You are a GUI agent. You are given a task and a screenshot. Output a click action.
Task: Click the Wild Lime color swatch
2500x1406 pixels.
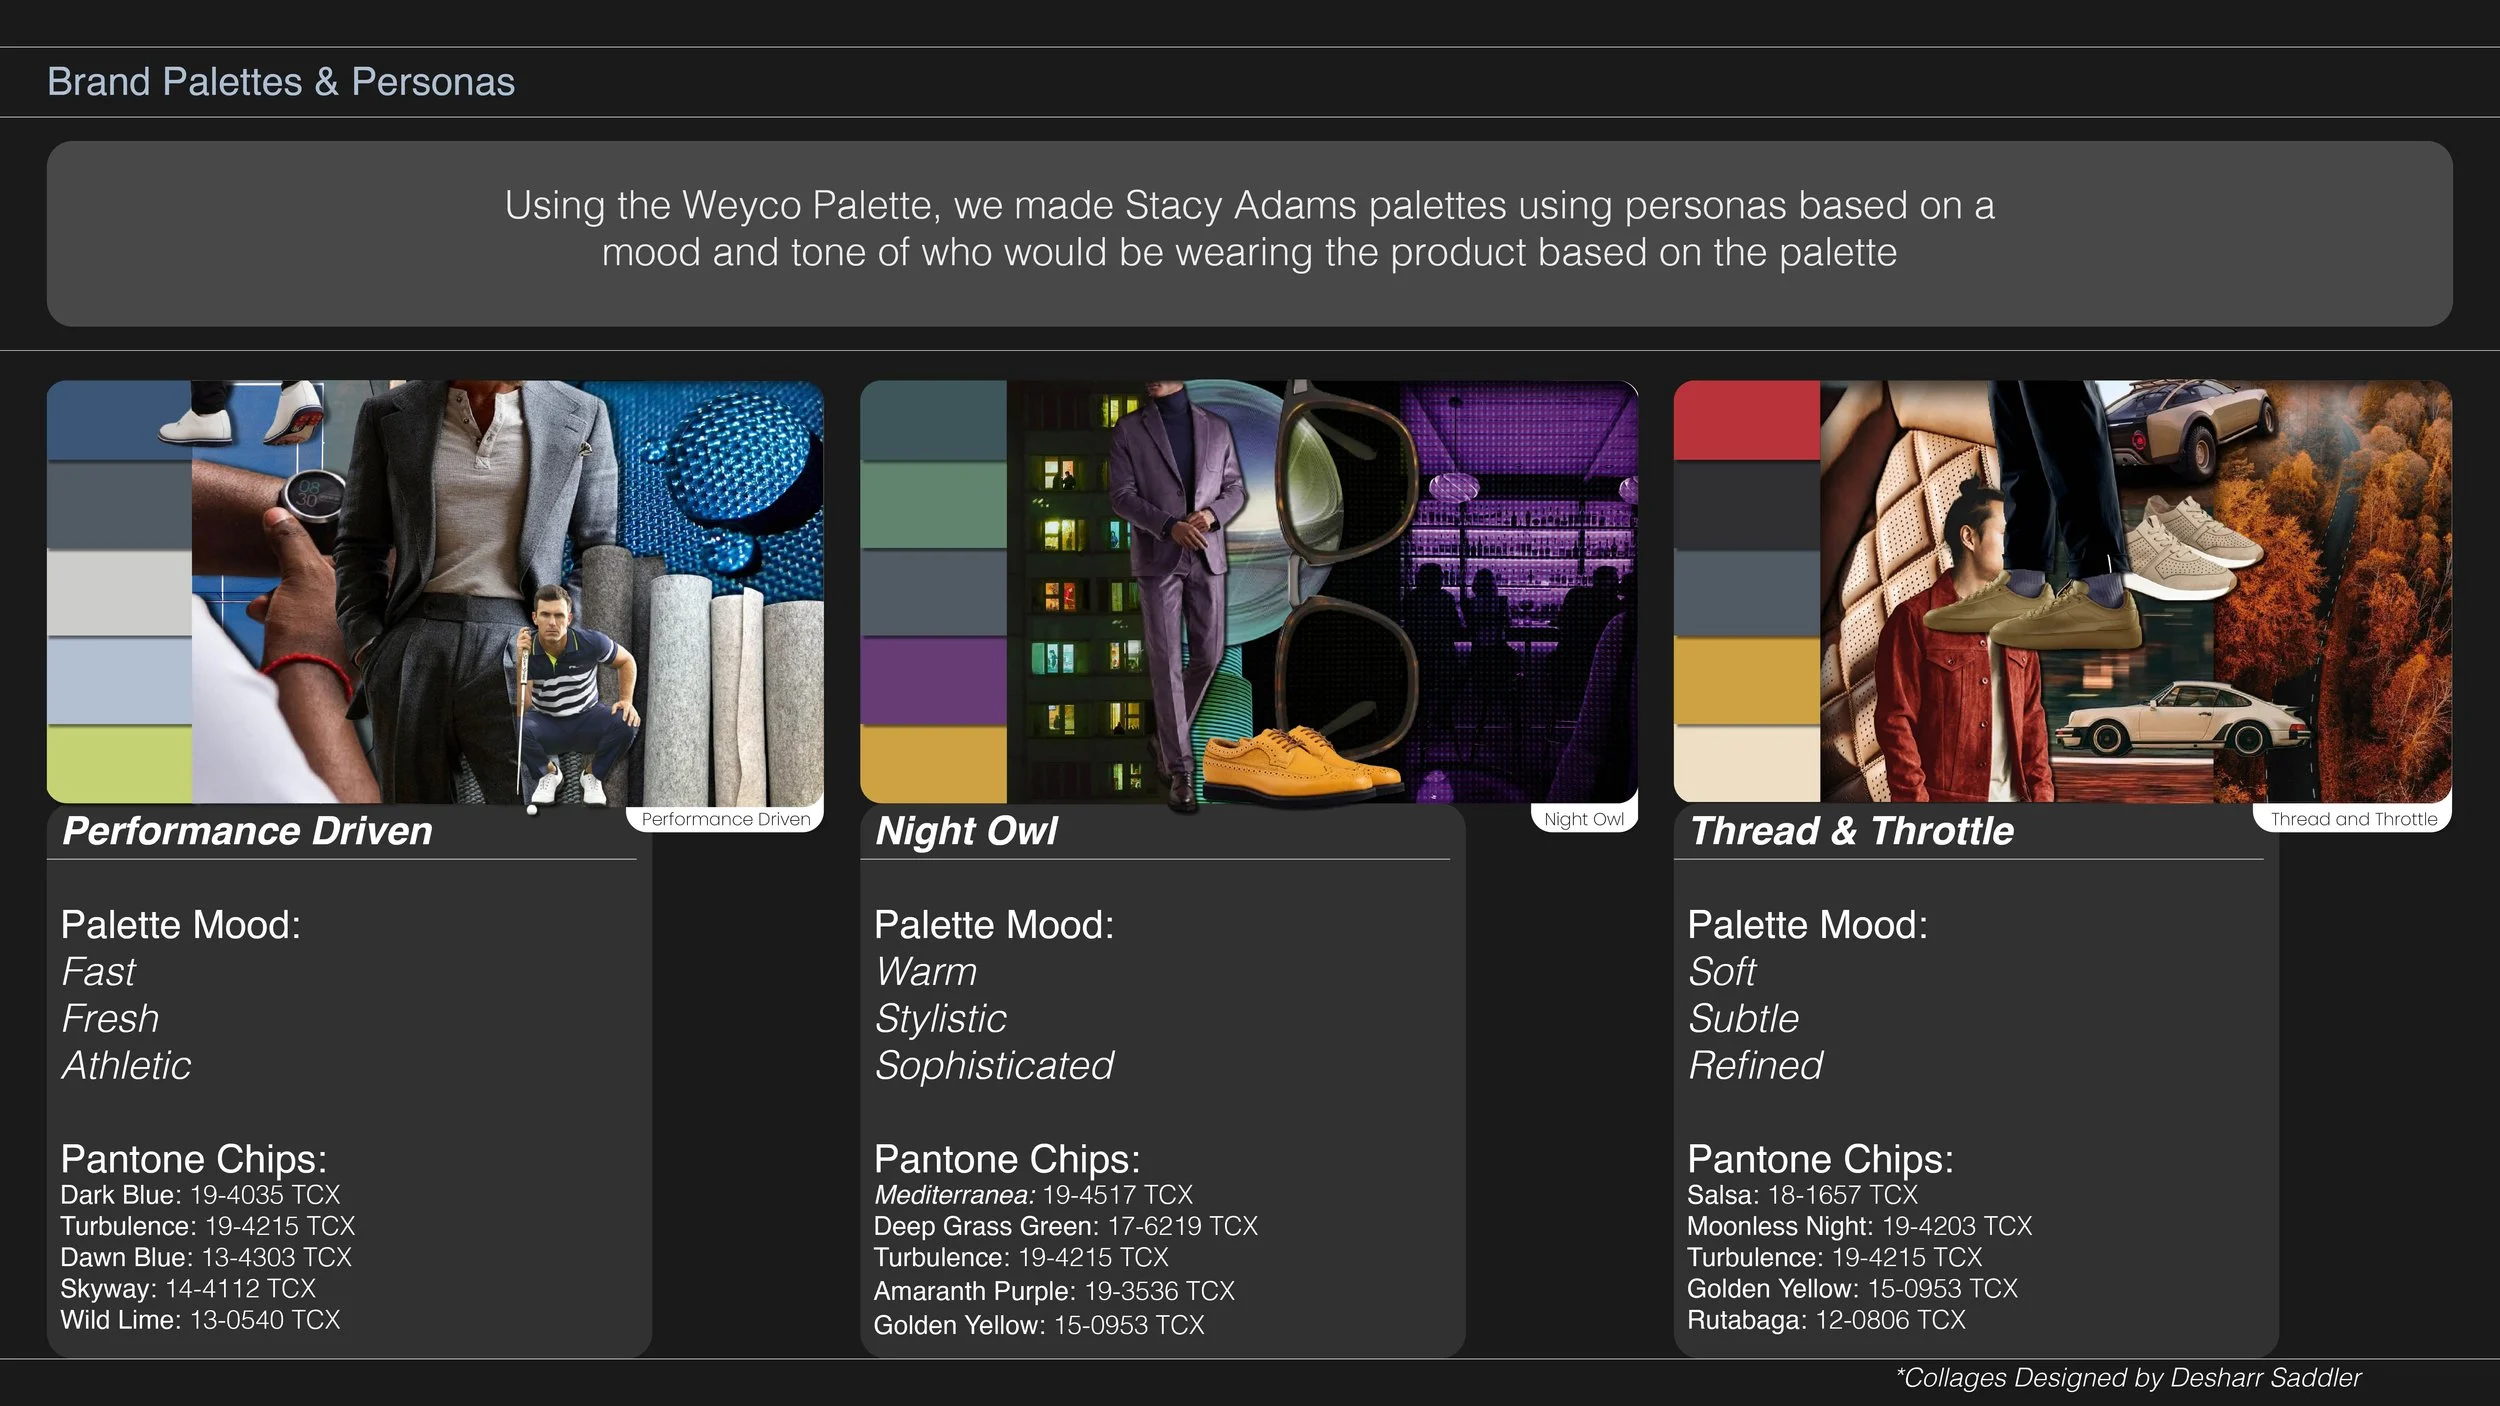119,764
